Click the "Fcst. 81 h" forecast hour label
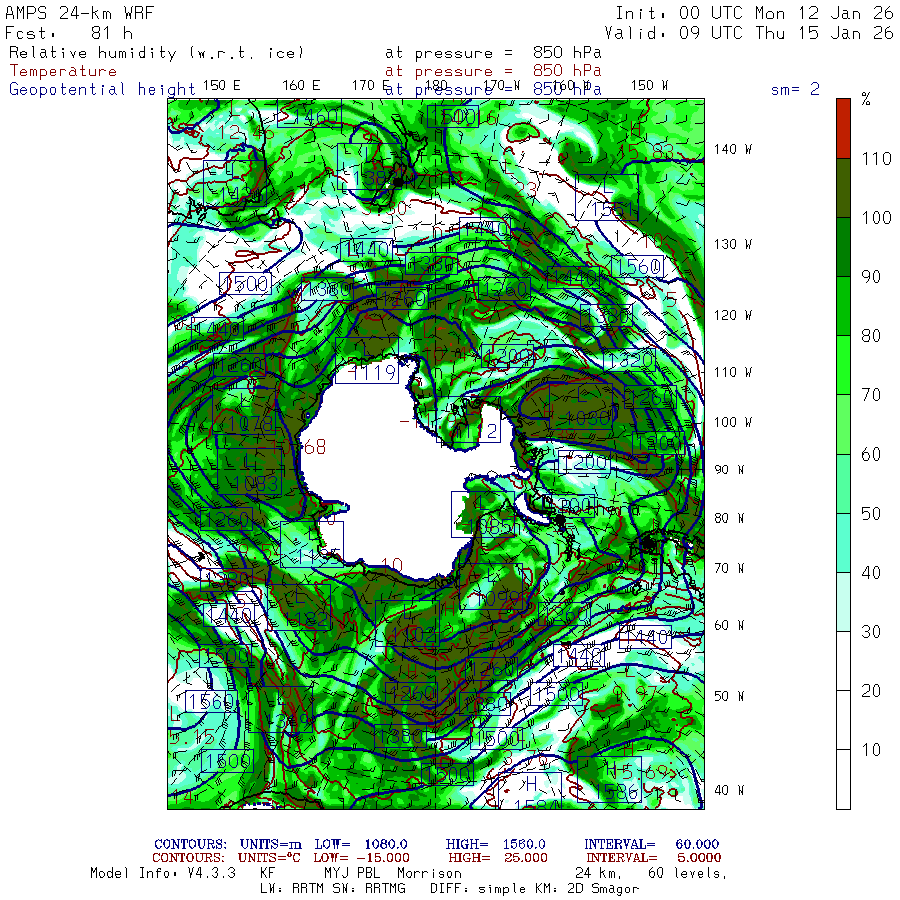 click(x=68, y=32)
